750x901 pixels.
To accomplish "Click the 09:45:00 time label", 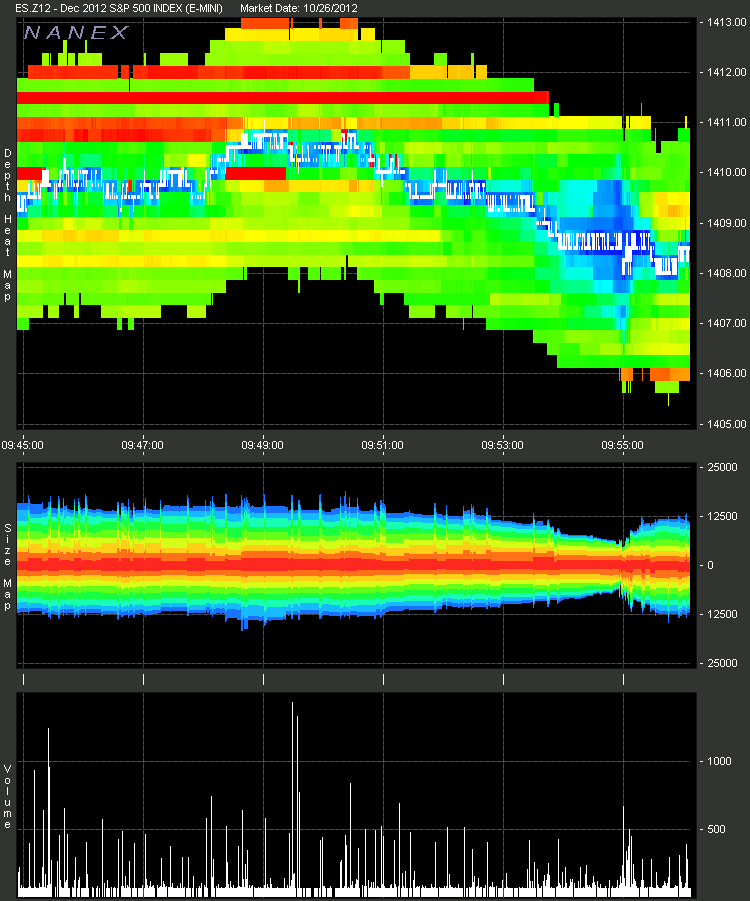I will 22,445.
